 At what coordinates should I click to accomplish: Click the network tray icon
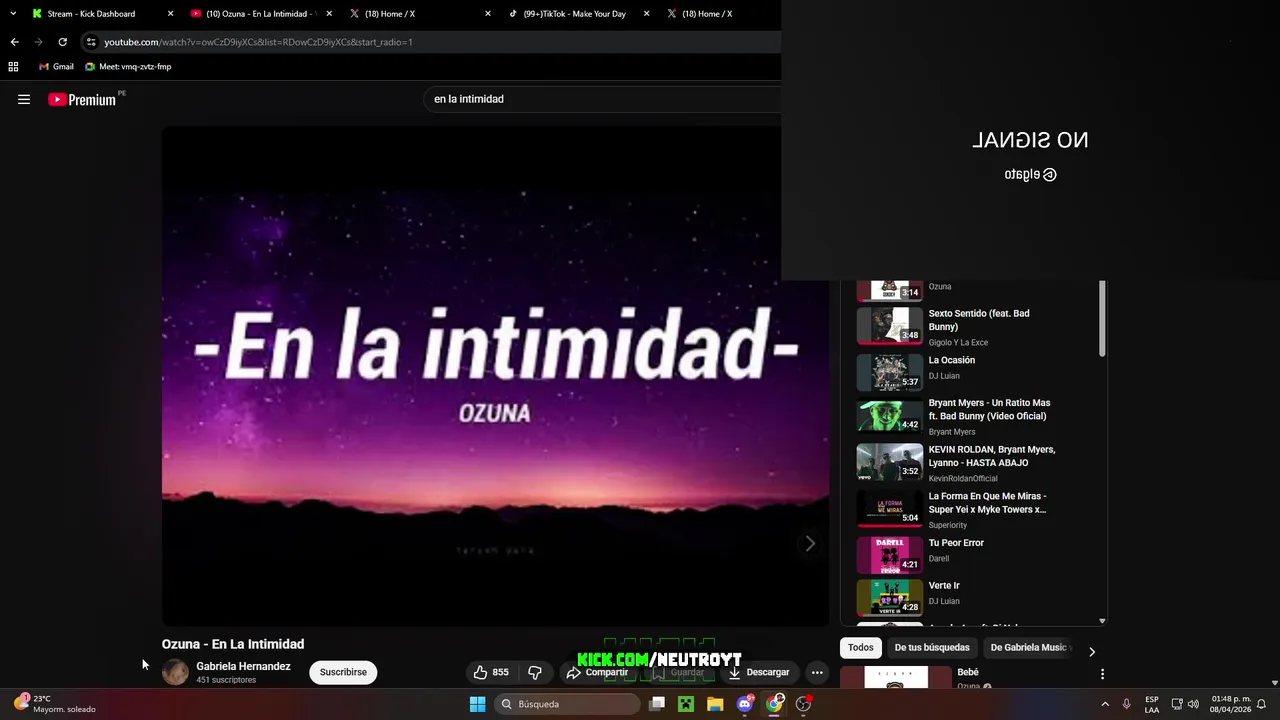tap(1177, 704)
